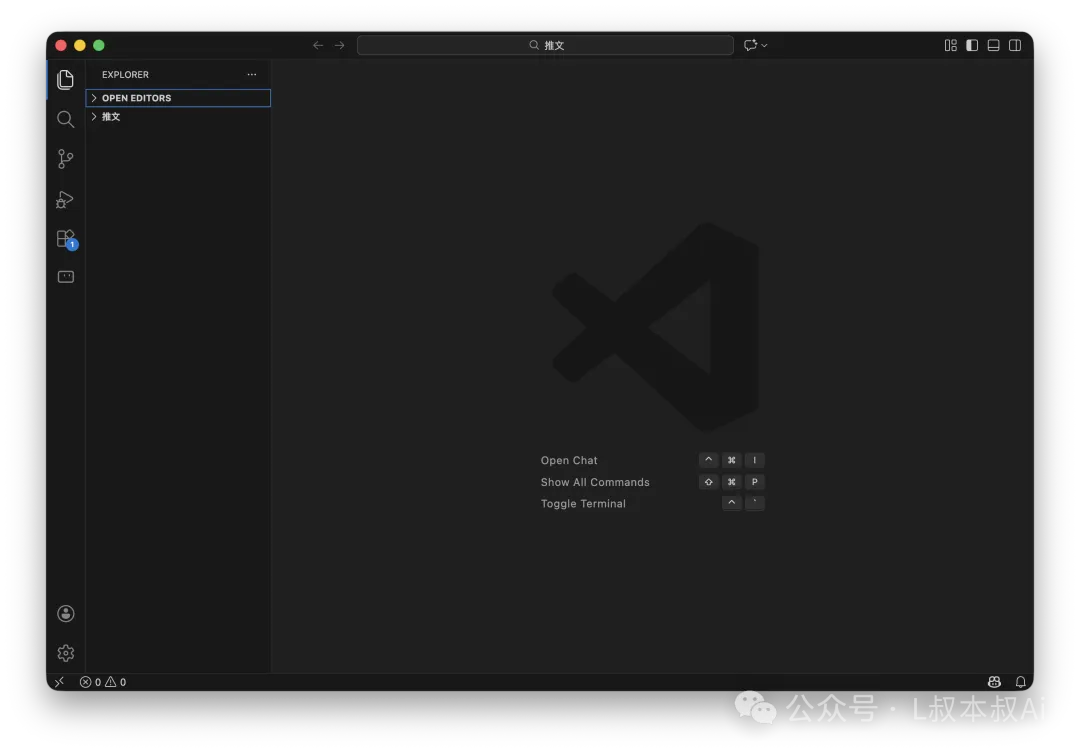Open the Remote Explorer view icon
This screenshot has width=1080, height=752.
65,277
